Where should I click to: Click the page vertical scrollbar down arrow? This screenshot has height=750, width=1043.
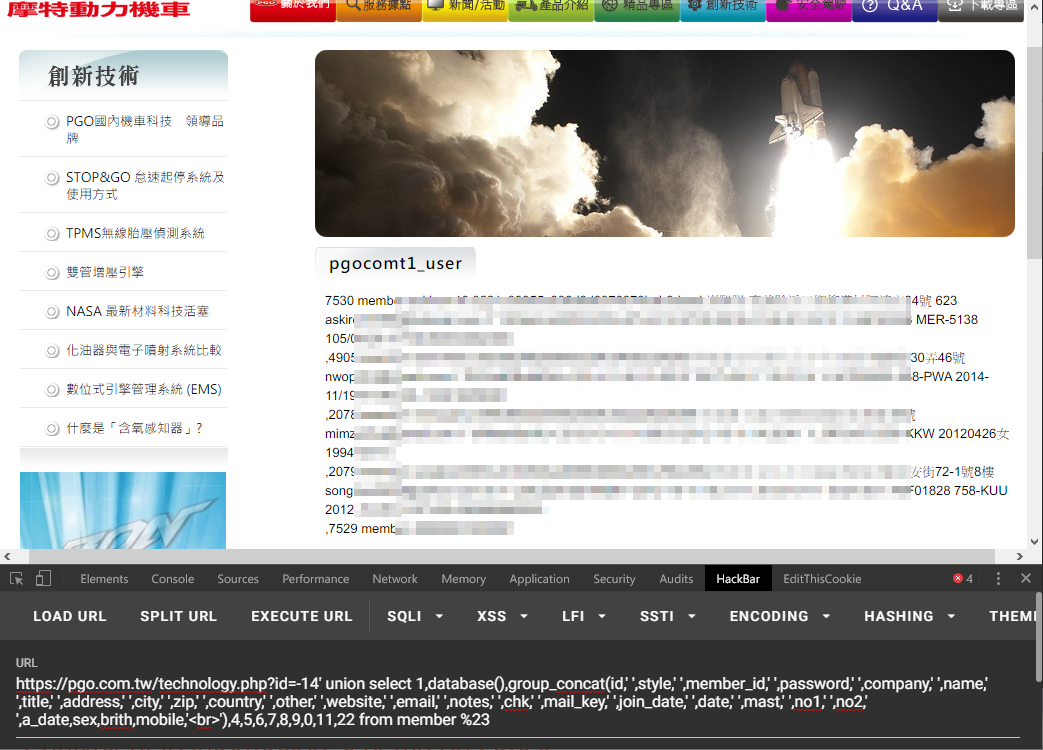(1034, 542)
